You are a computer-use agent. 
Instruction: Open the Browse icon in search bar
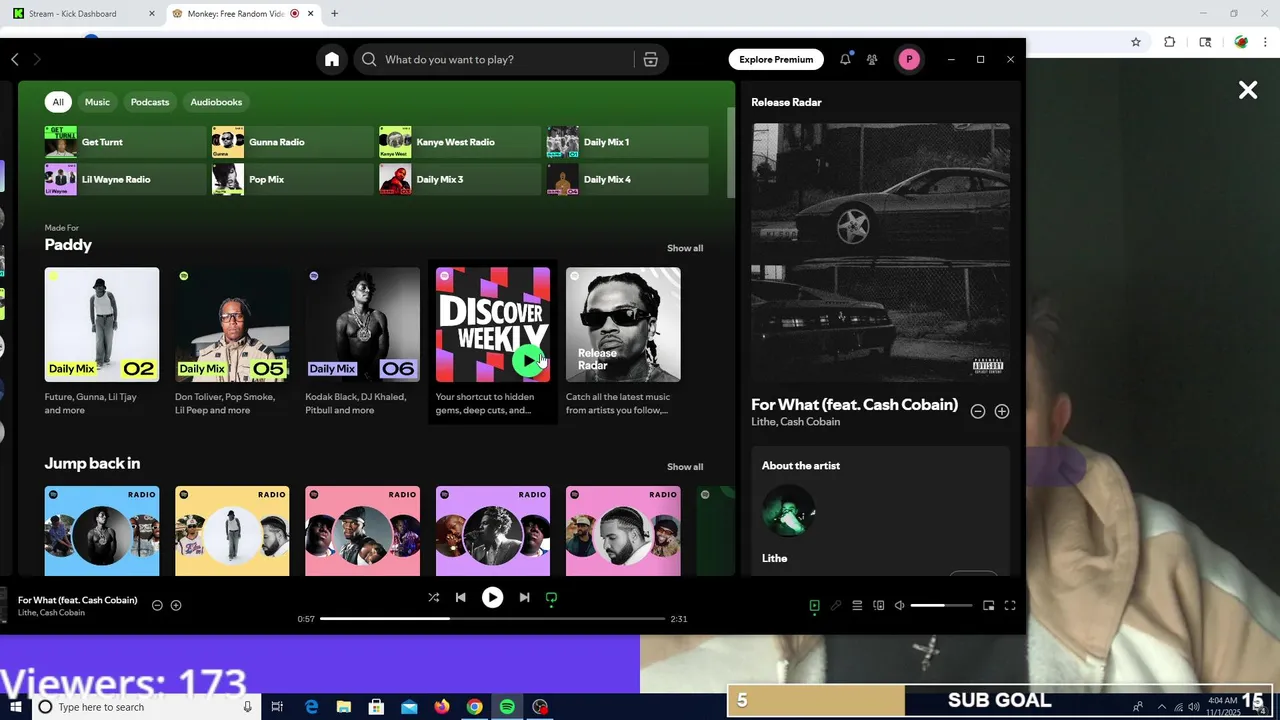point(650,60)
